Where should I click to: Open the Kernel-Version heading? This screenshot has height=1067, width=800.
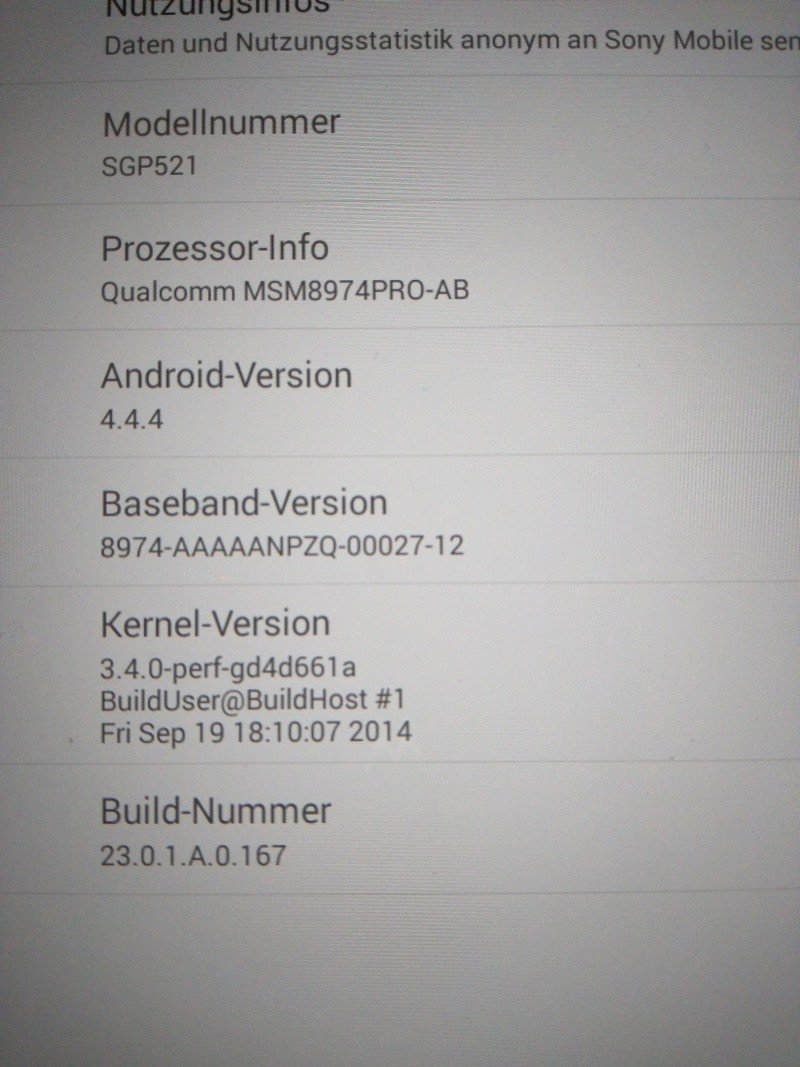216,624
